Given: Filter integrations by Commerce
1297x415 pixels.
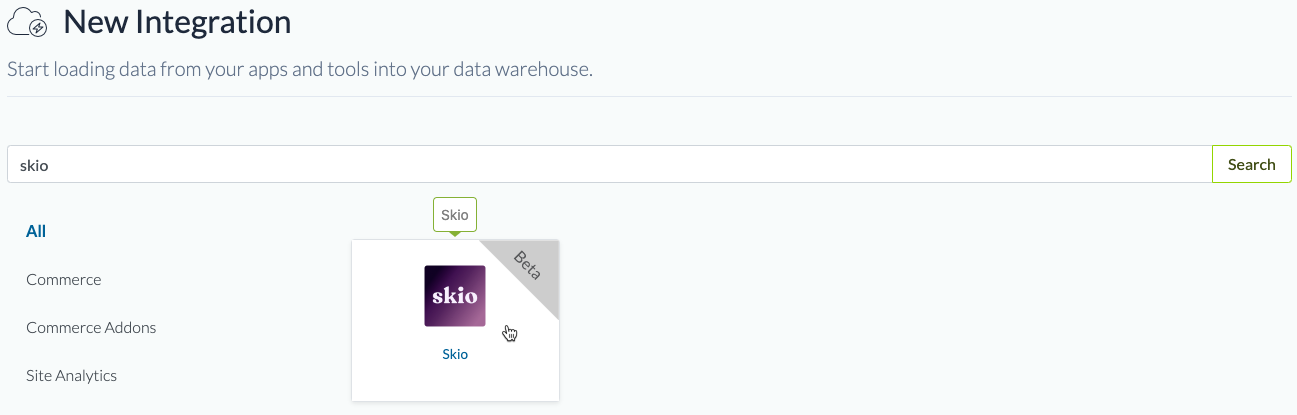Looking at the screenshot, I should 64,280.
